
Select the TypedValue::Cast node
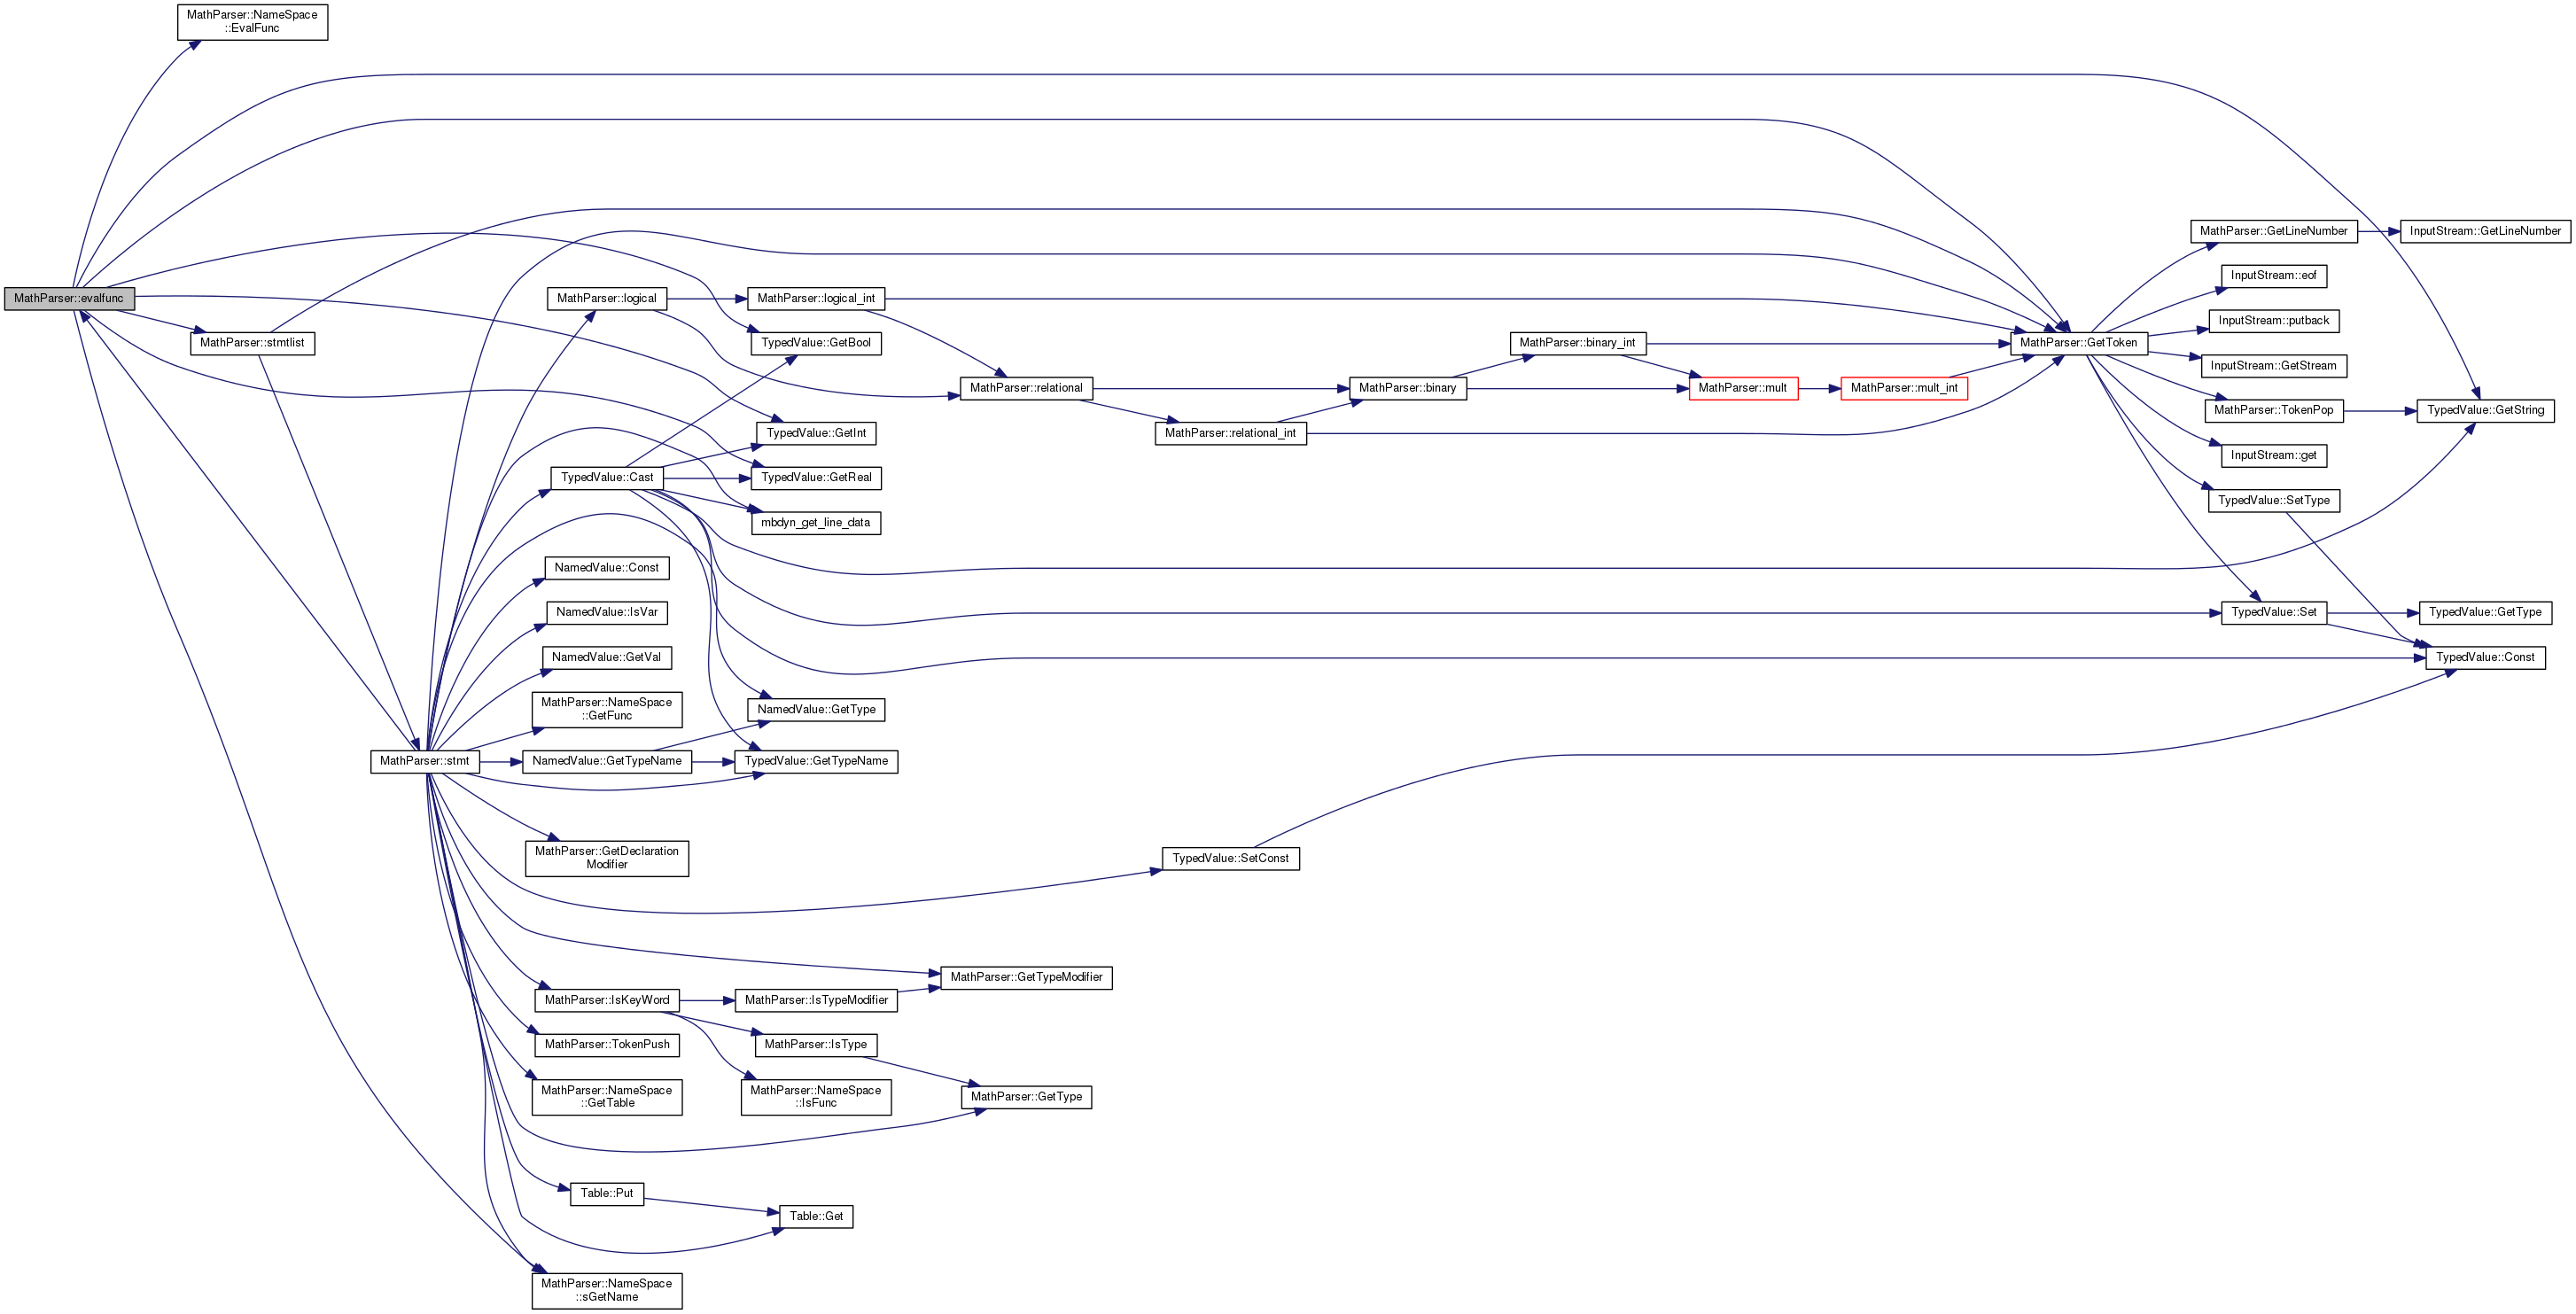[x=606, y=477]
